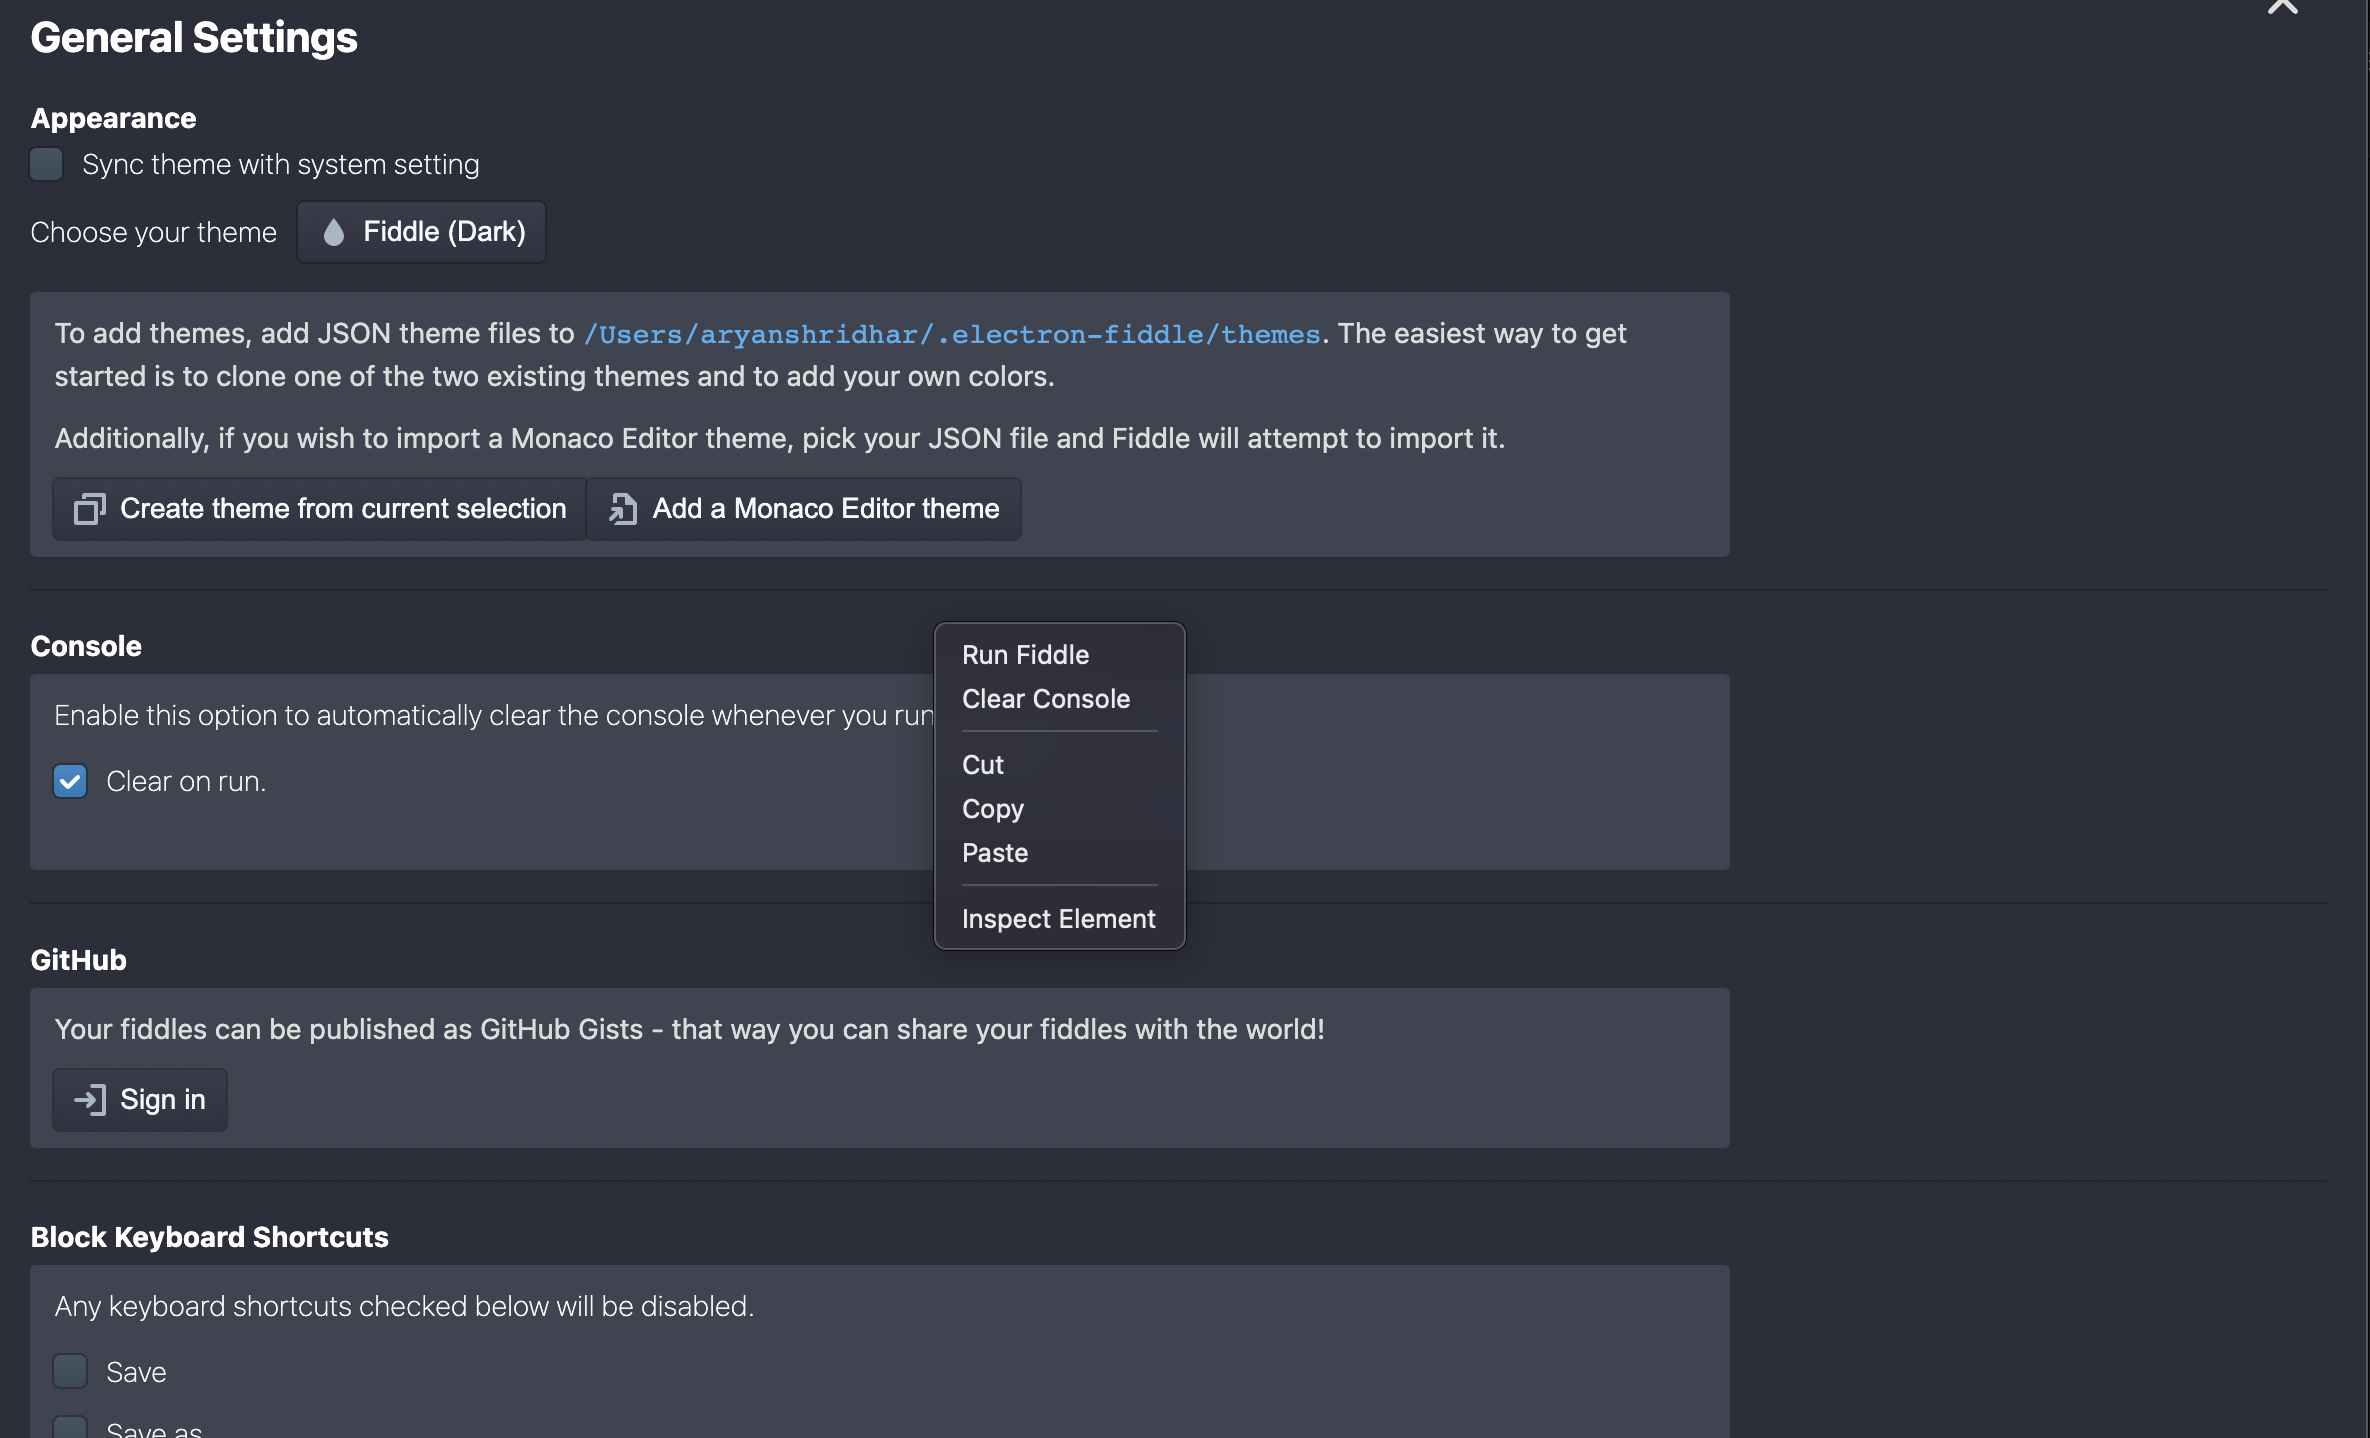Choose Run Fiddle from the context menu

point(1025,655)
